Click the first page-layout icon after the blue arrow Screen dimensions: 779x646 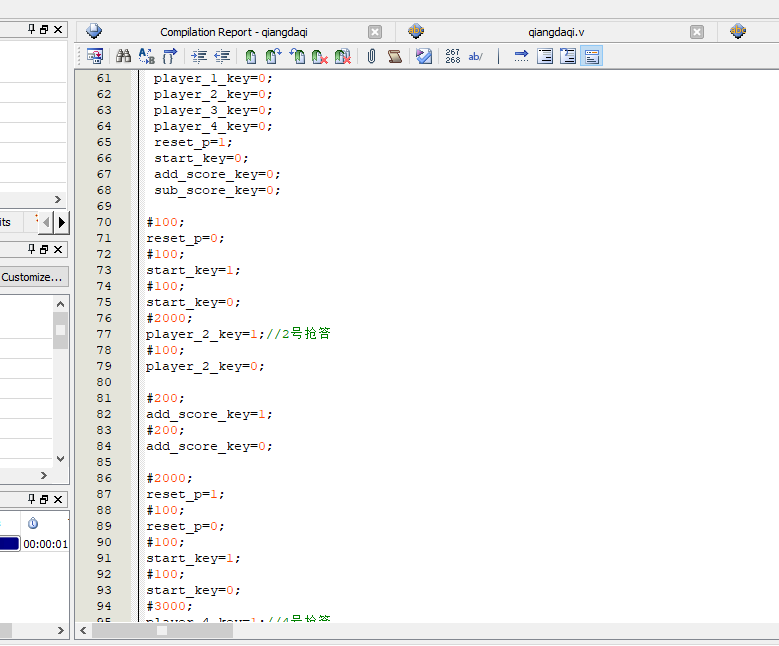[x=545, y=56]
